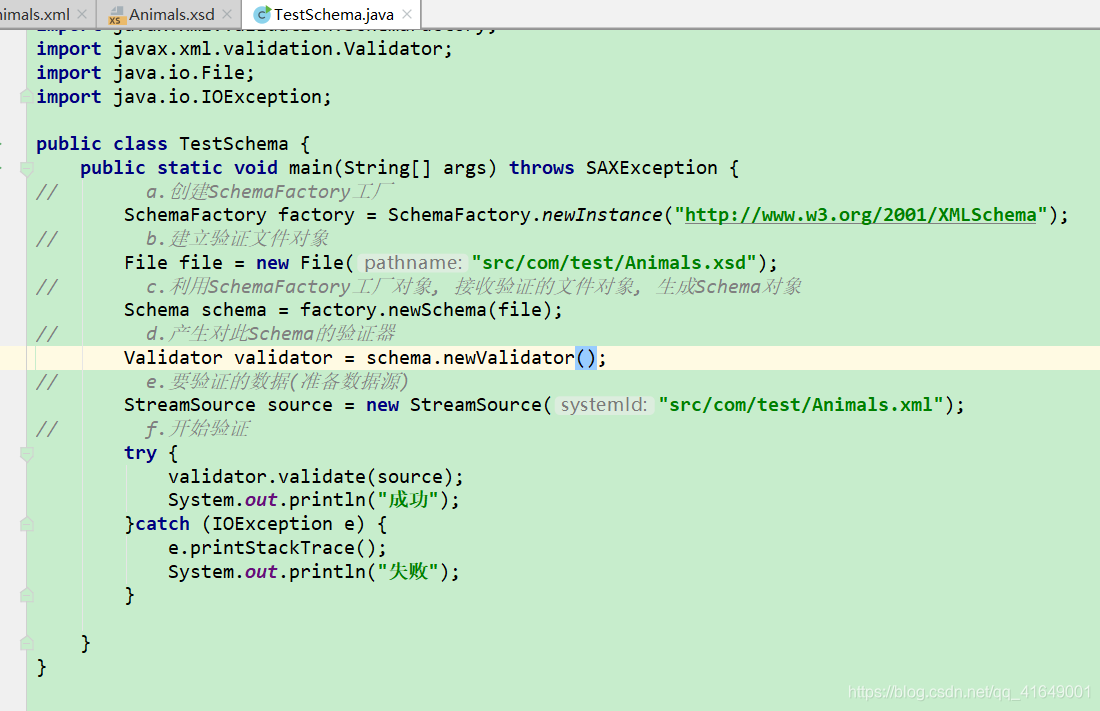Image resolution: width=1100 pixels, height=711 pixels.
Task: Click 'validator.validate(source);' statement
Action: 316,477
